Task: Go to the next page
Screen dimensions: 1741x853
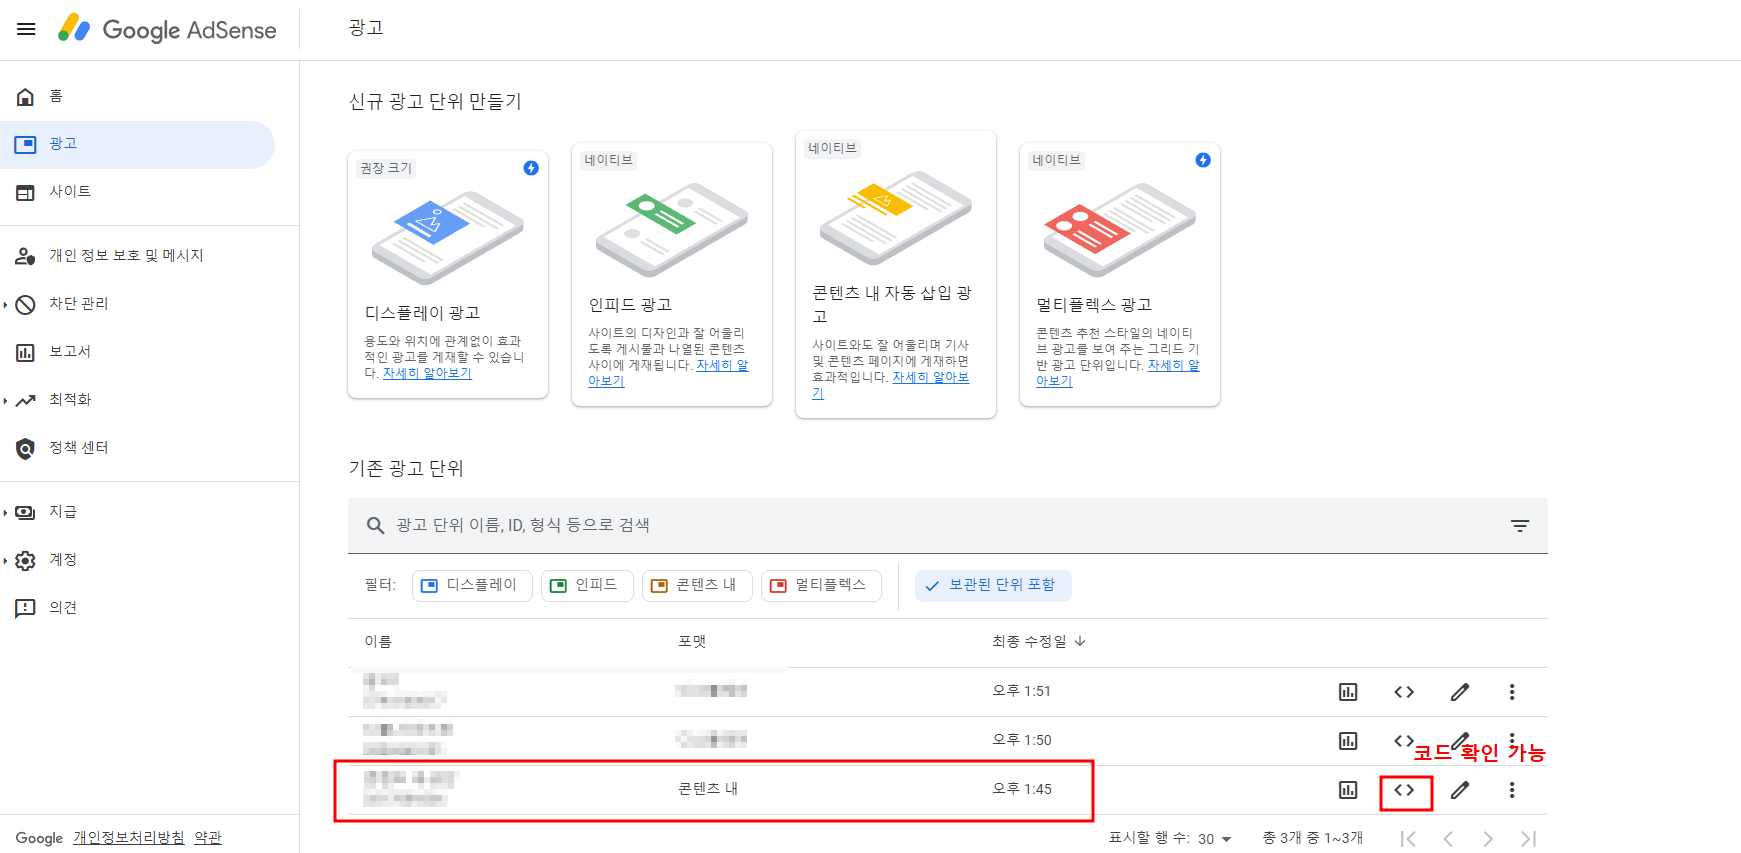Action: 1488,839
